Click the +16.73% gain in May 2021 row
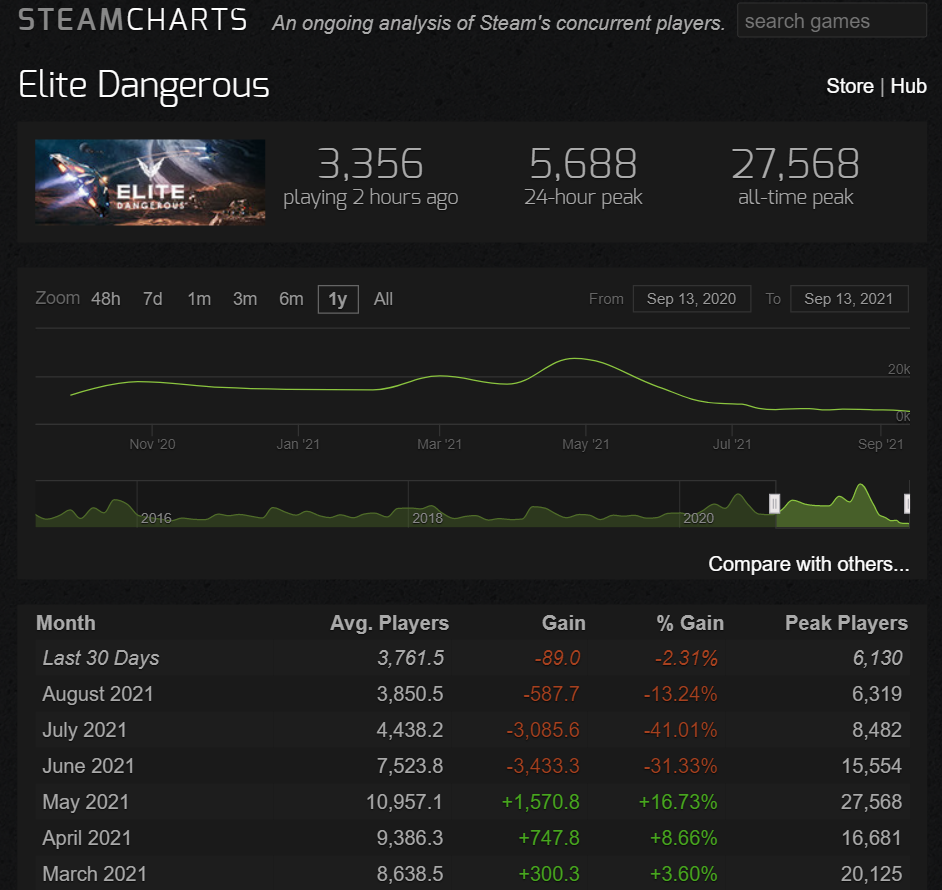The image size is (942, 890). click(x=678, y=802)
